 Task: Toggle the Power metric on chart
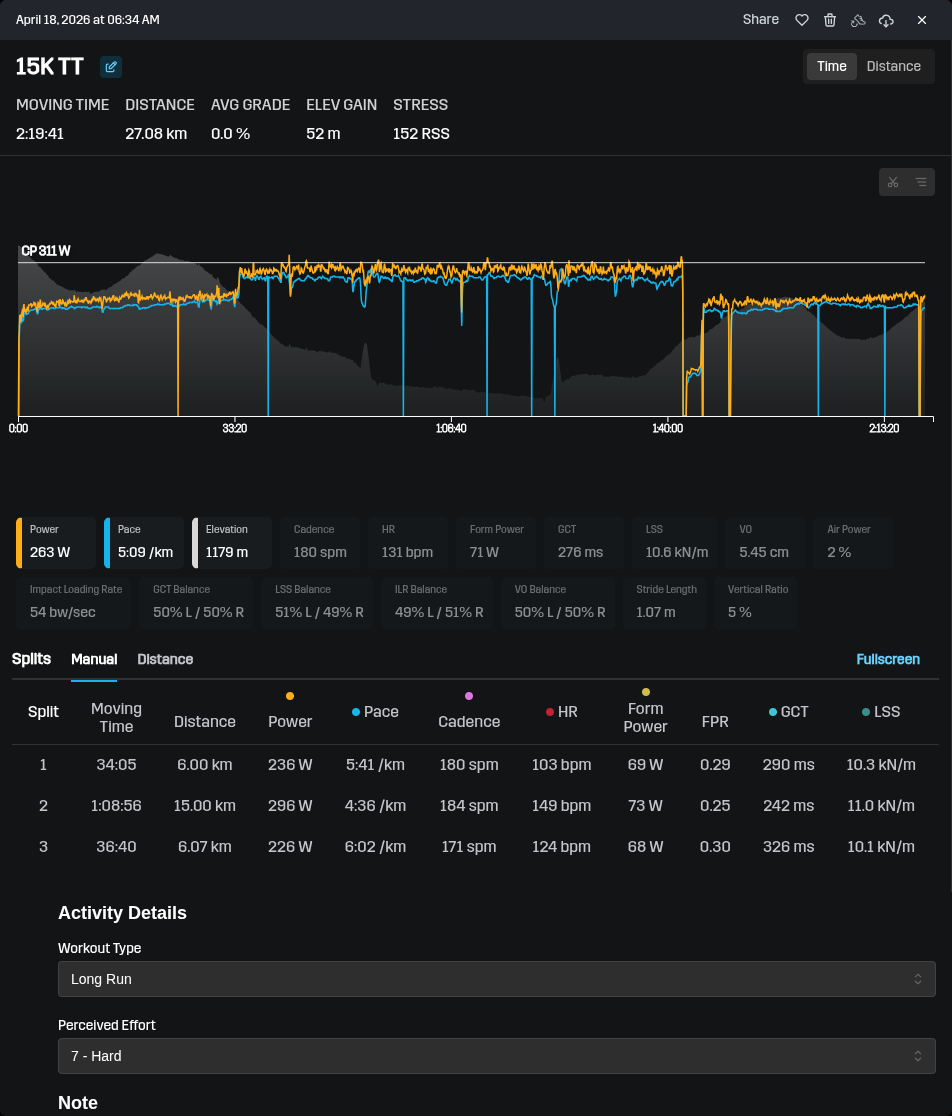pos(56,542)
